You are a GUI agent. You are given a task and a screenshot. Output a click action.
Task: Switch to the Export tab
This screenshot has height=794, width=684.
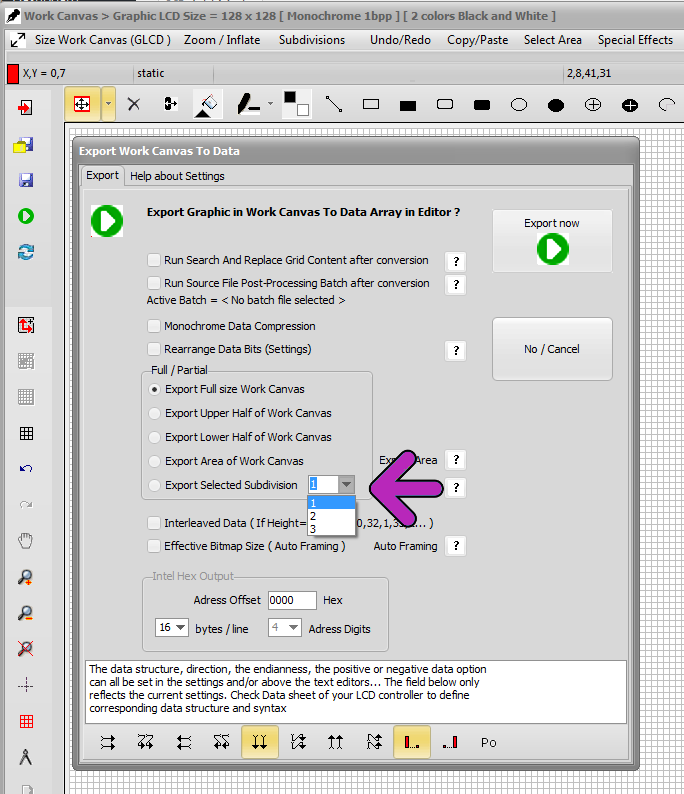(x=102, y=175)
